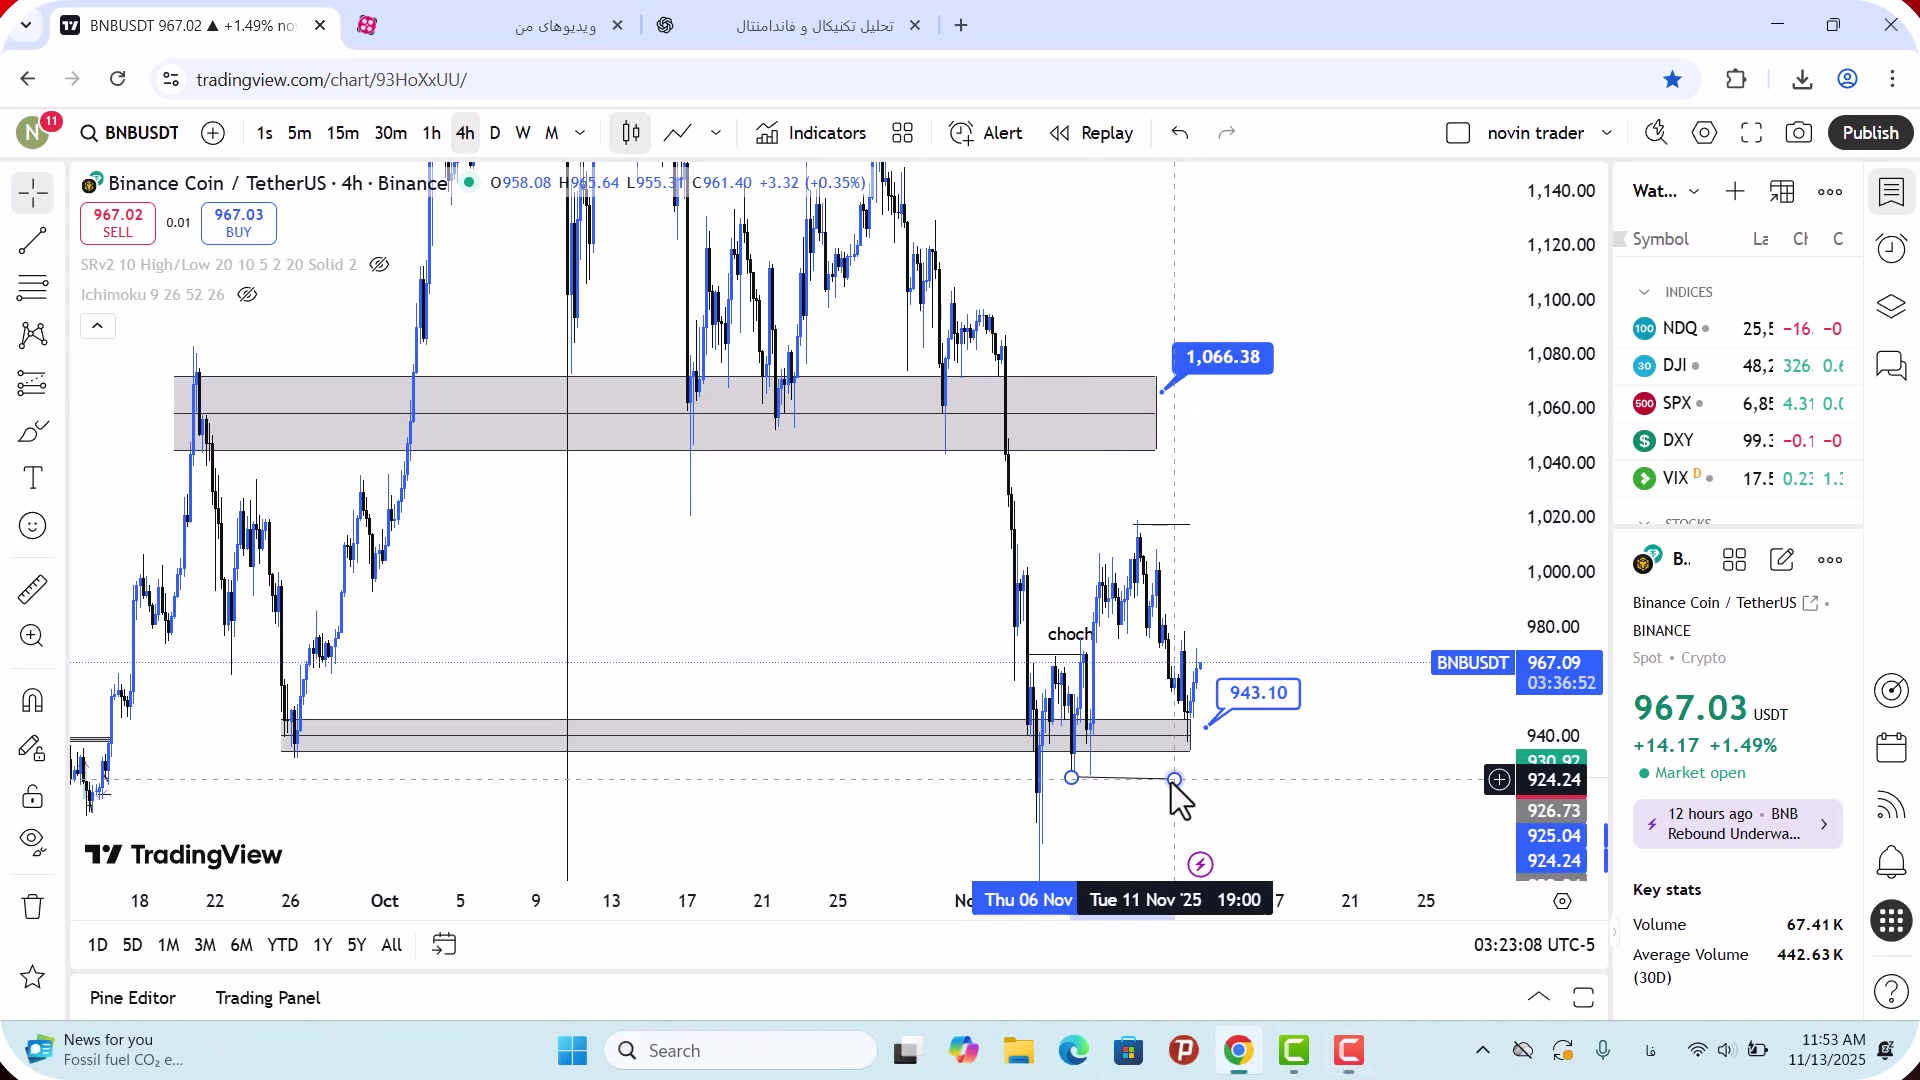Select the brush drawing tool
The height and width of the screenshot is (1080, 1920).
click(32, 431)
